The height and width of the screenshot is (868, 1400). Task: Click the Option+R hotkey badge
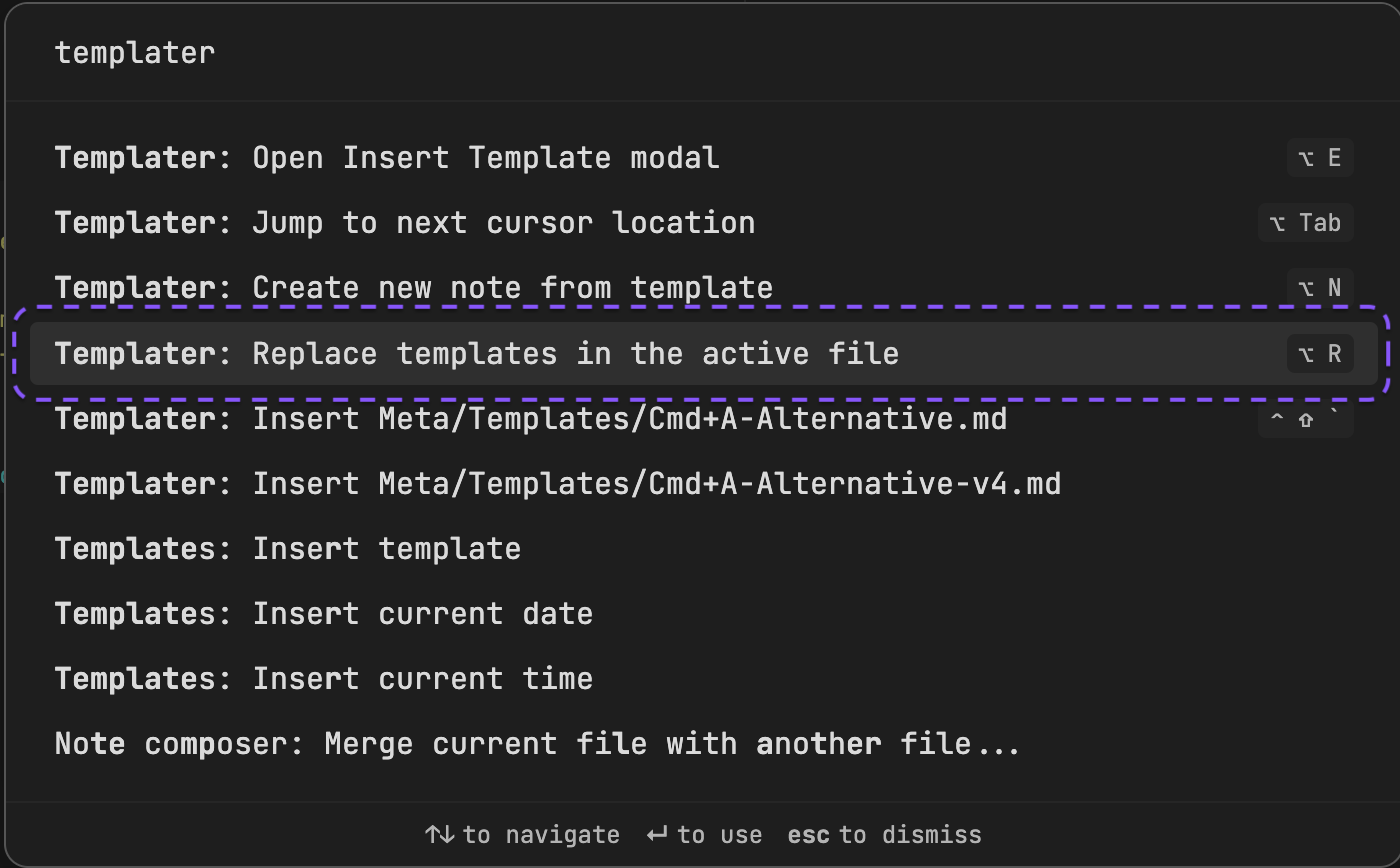(1319, 353)
